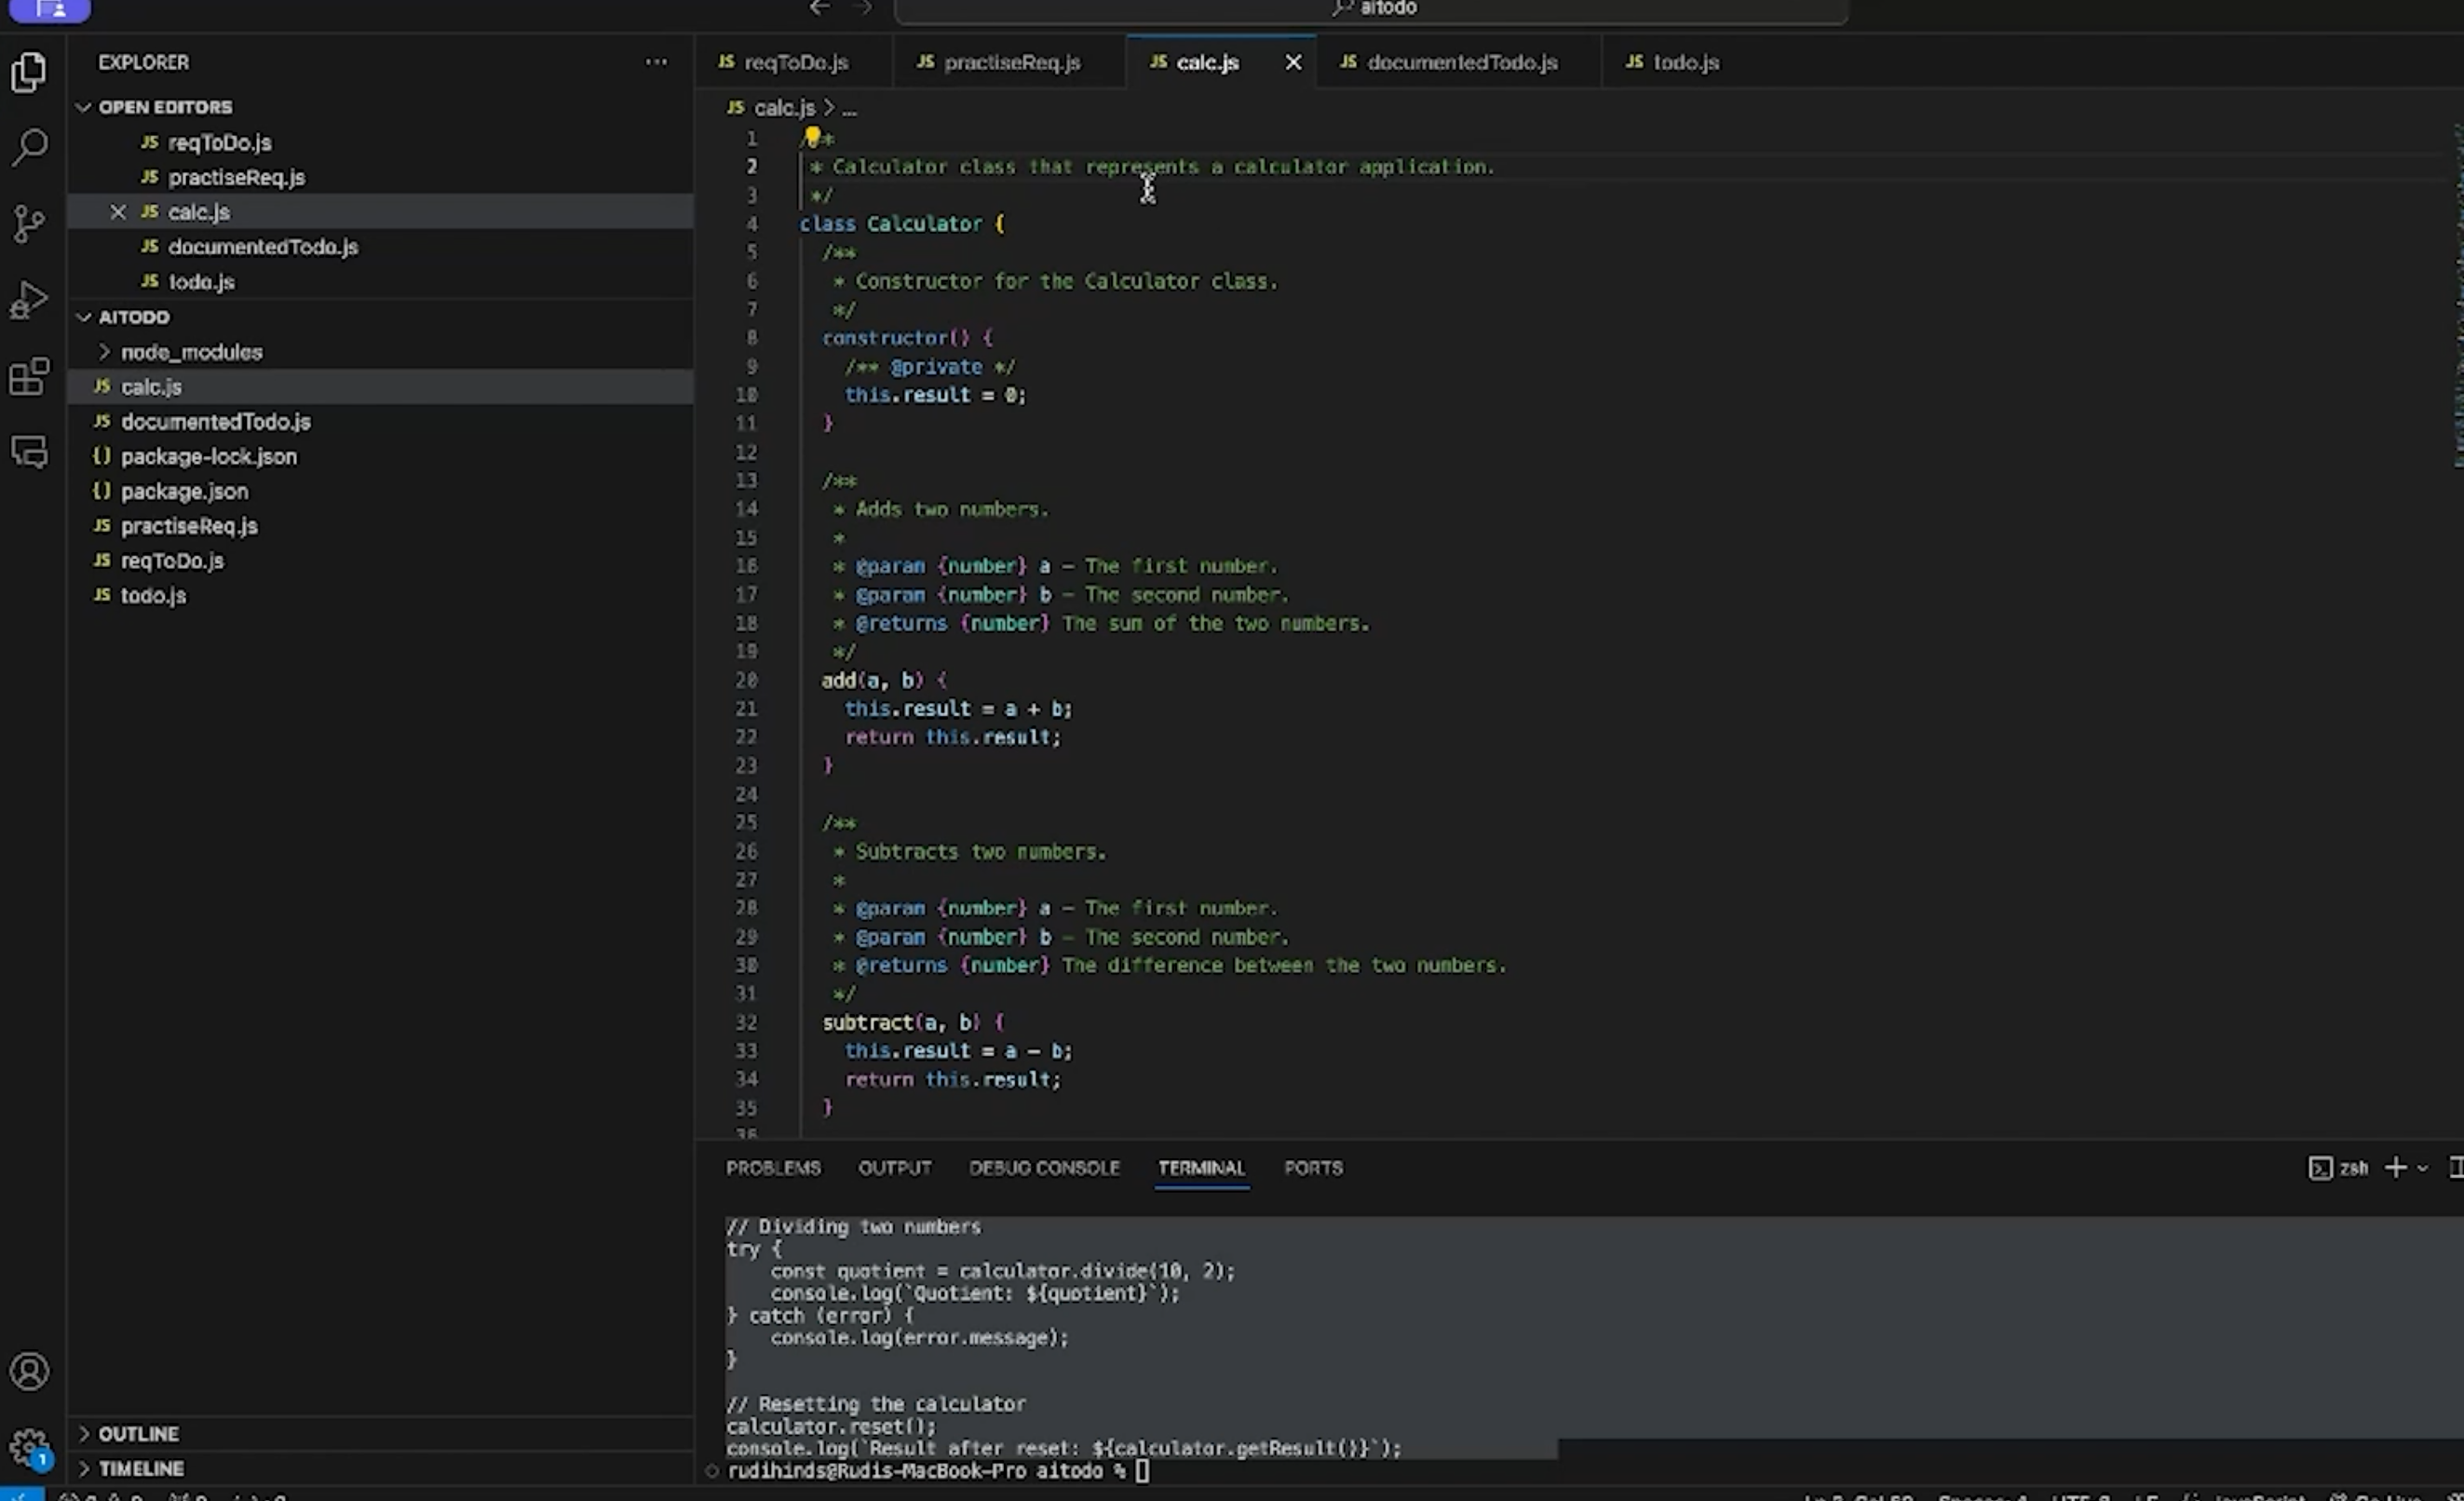Switch to the Problems panel tab

[773, 1168]
